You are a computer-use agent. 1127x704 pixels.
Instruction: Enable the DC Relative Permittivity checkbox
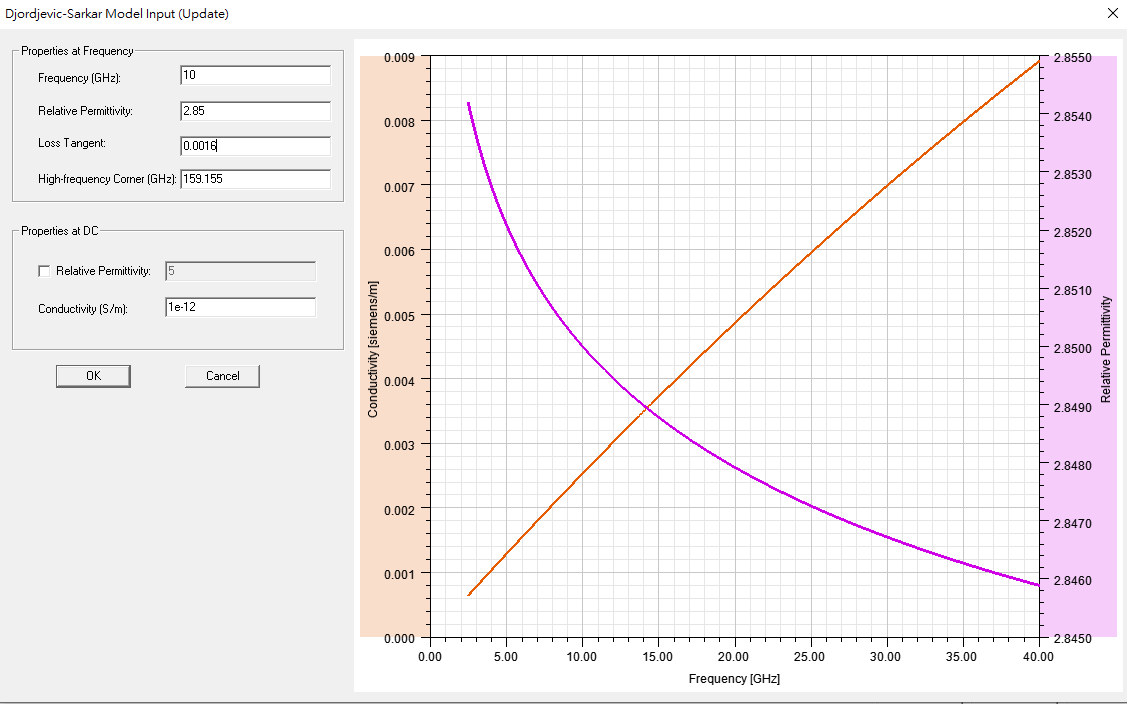click(x=44, y=271)
